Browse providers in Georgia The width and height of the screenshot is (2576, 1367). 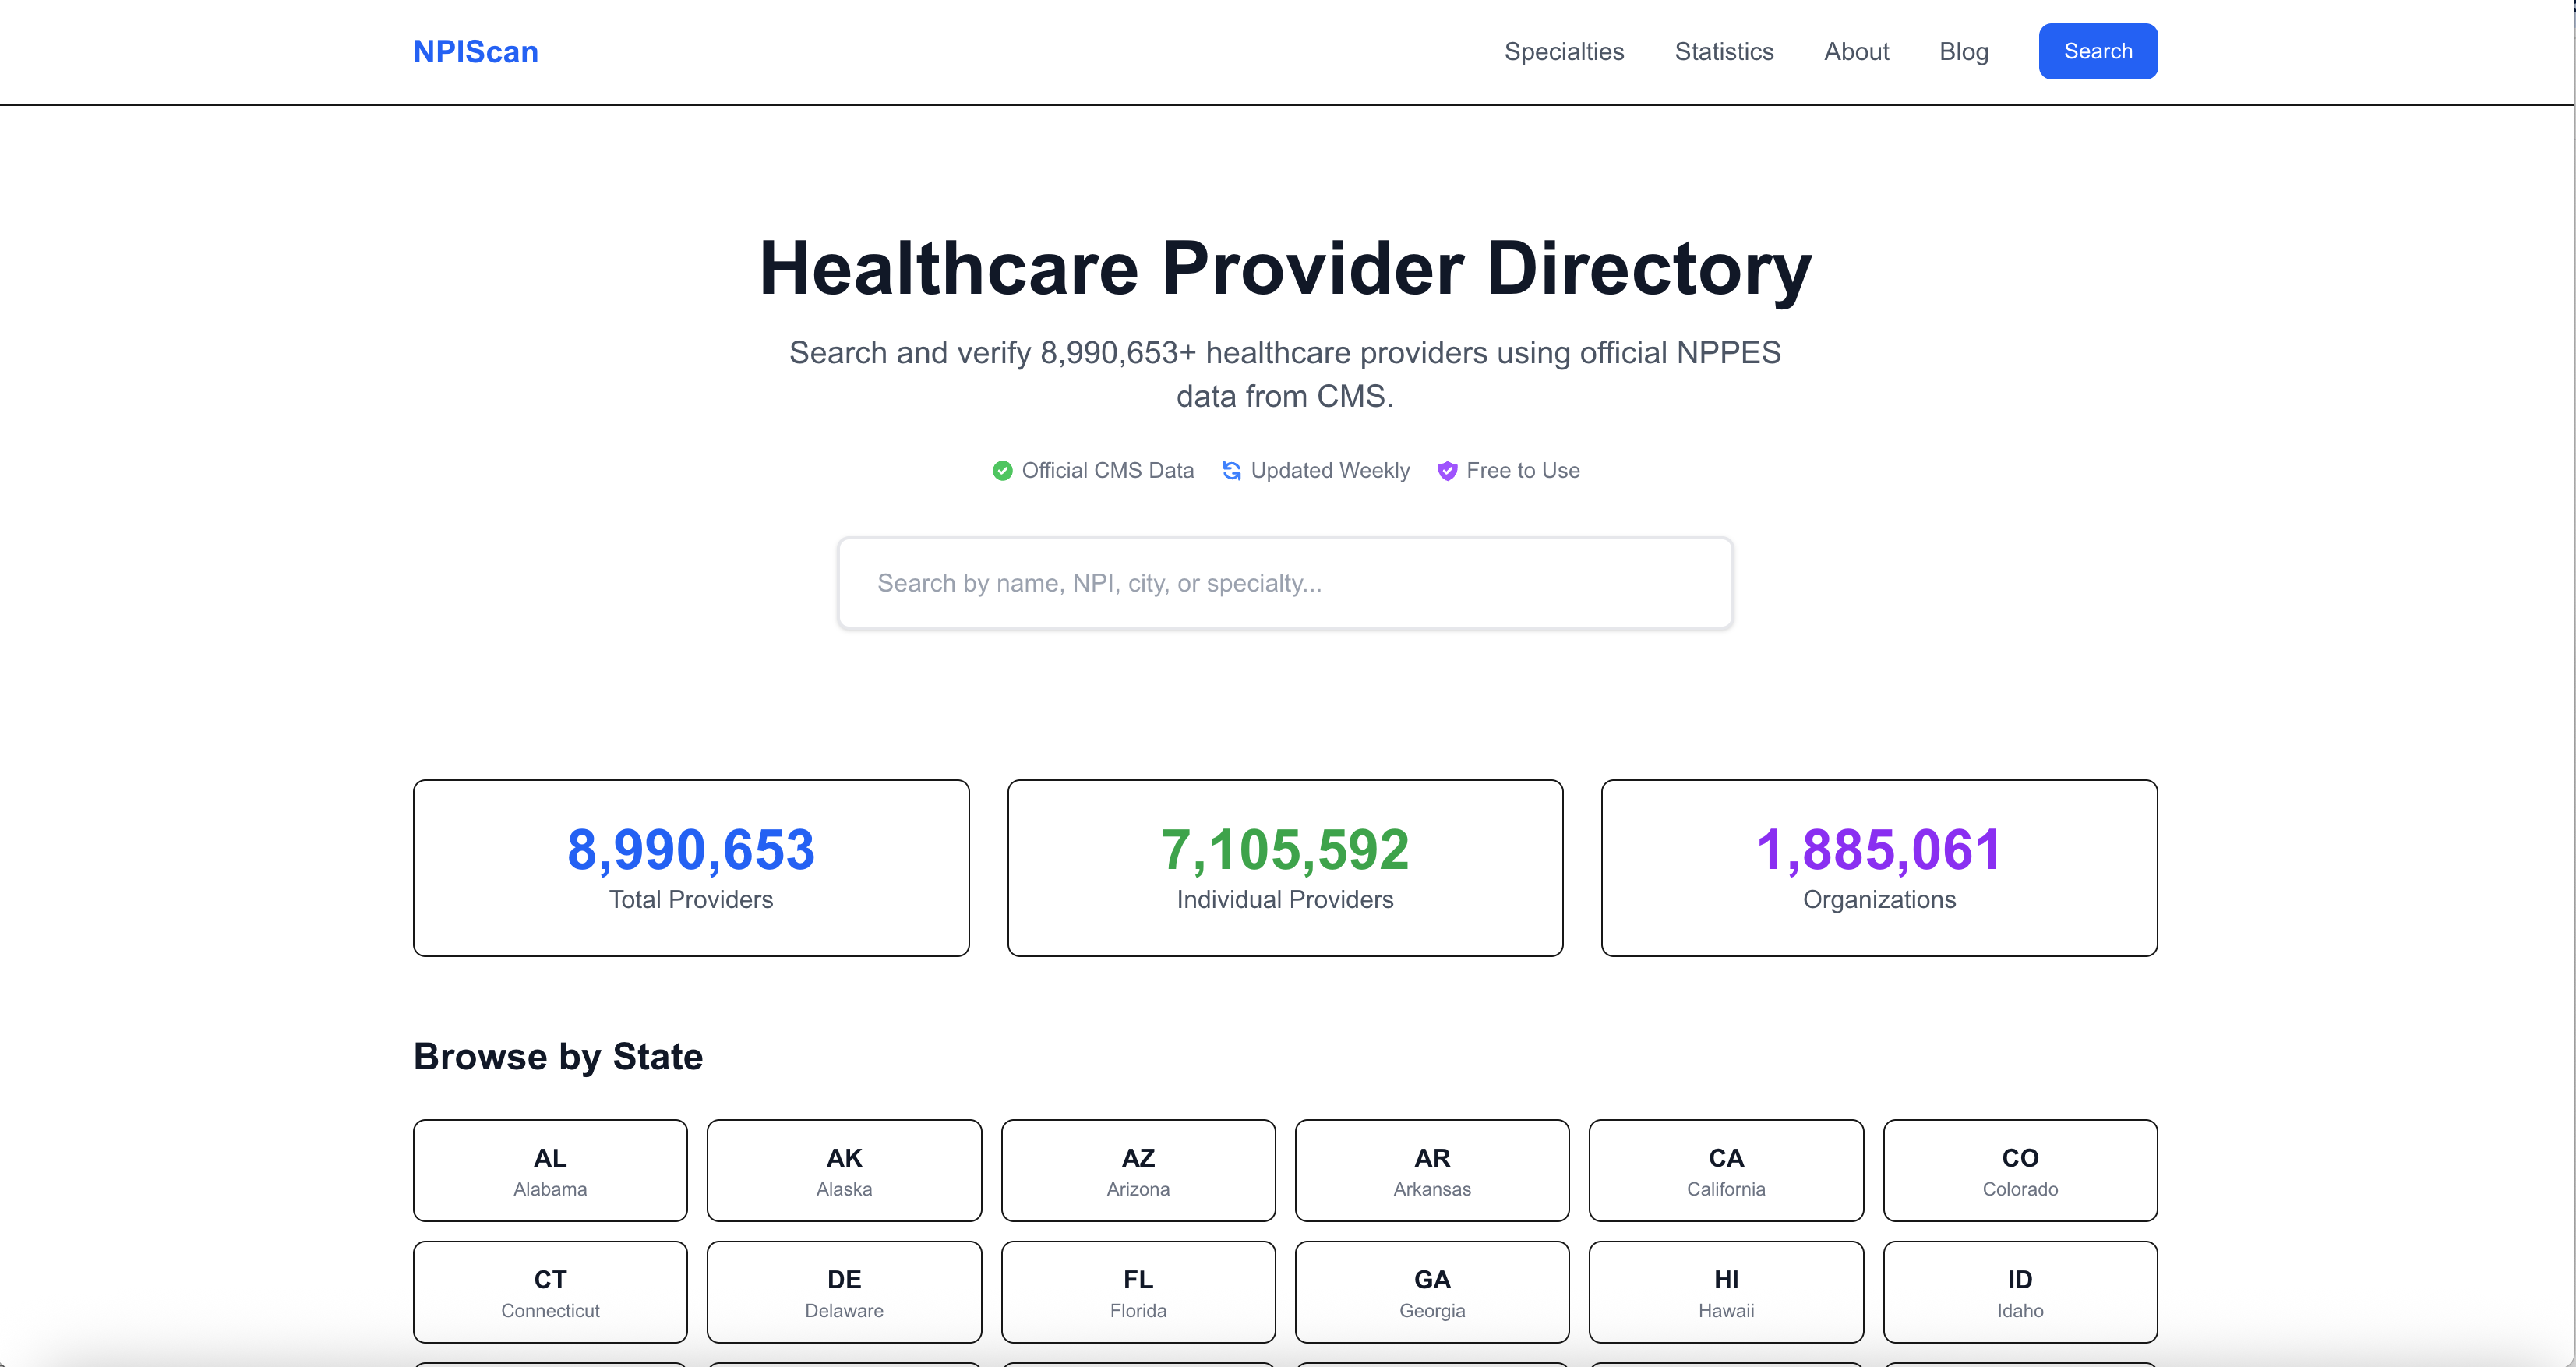click(1431, 1292)
